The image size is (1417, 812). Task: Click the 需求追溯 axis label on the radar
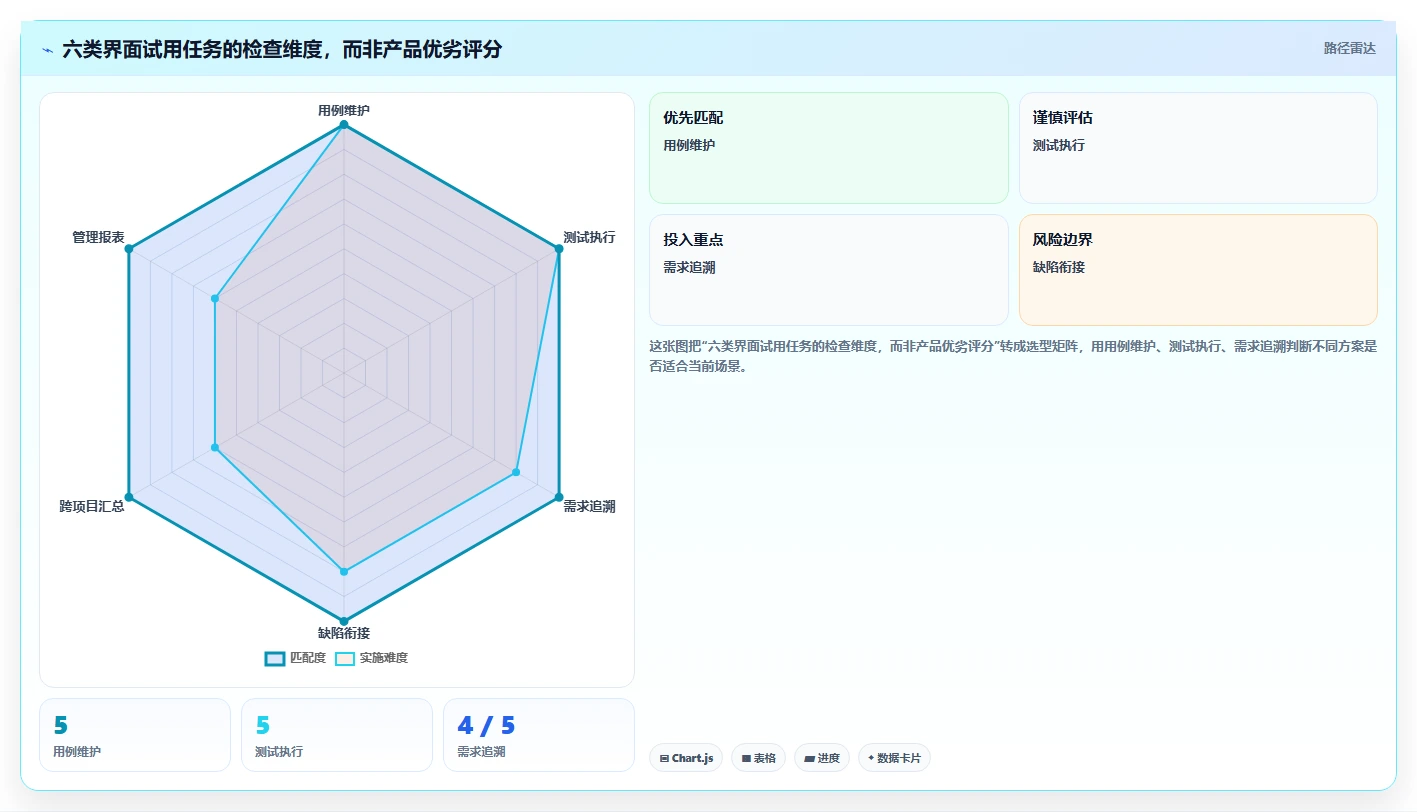point(589,506)
